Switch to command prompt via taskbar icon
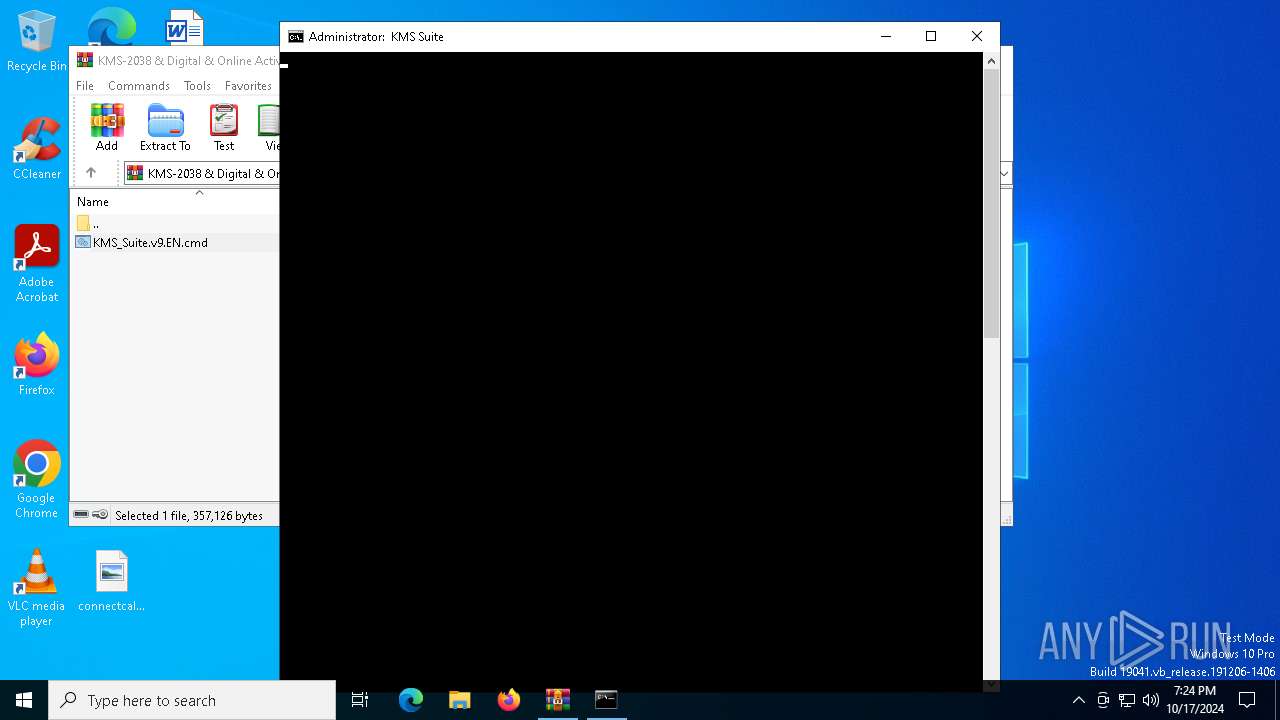This screenshot has height=720, width=1280. (606, 700)
